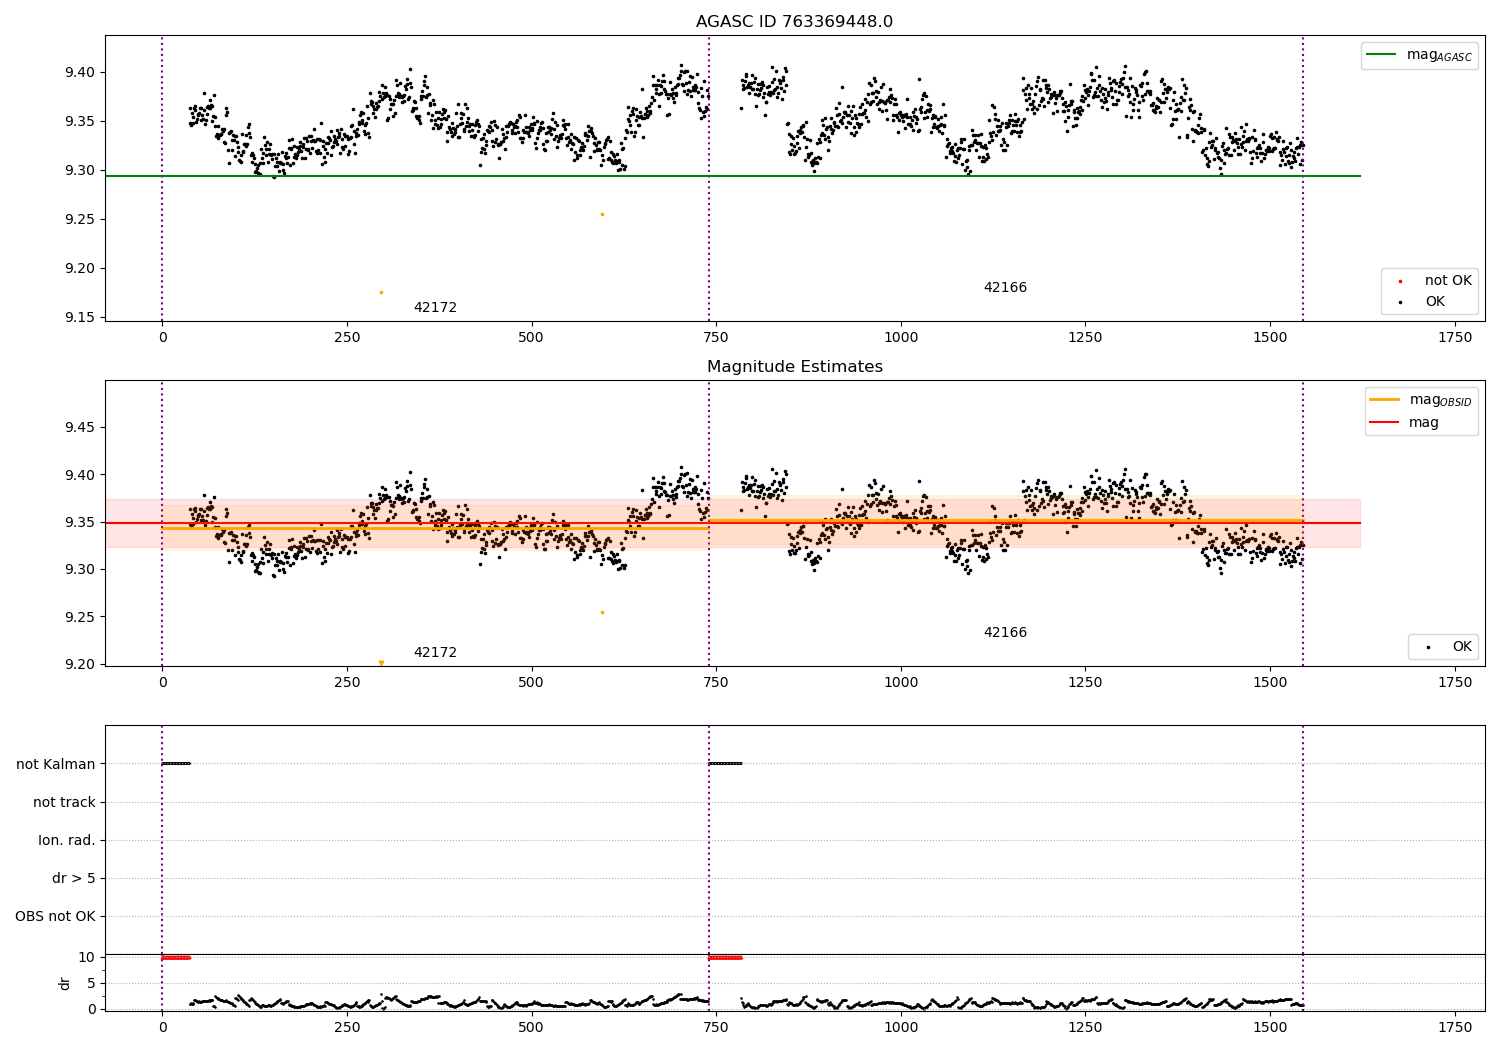Click x tick 1750 under the top plot

click(x=1455, y=338)
